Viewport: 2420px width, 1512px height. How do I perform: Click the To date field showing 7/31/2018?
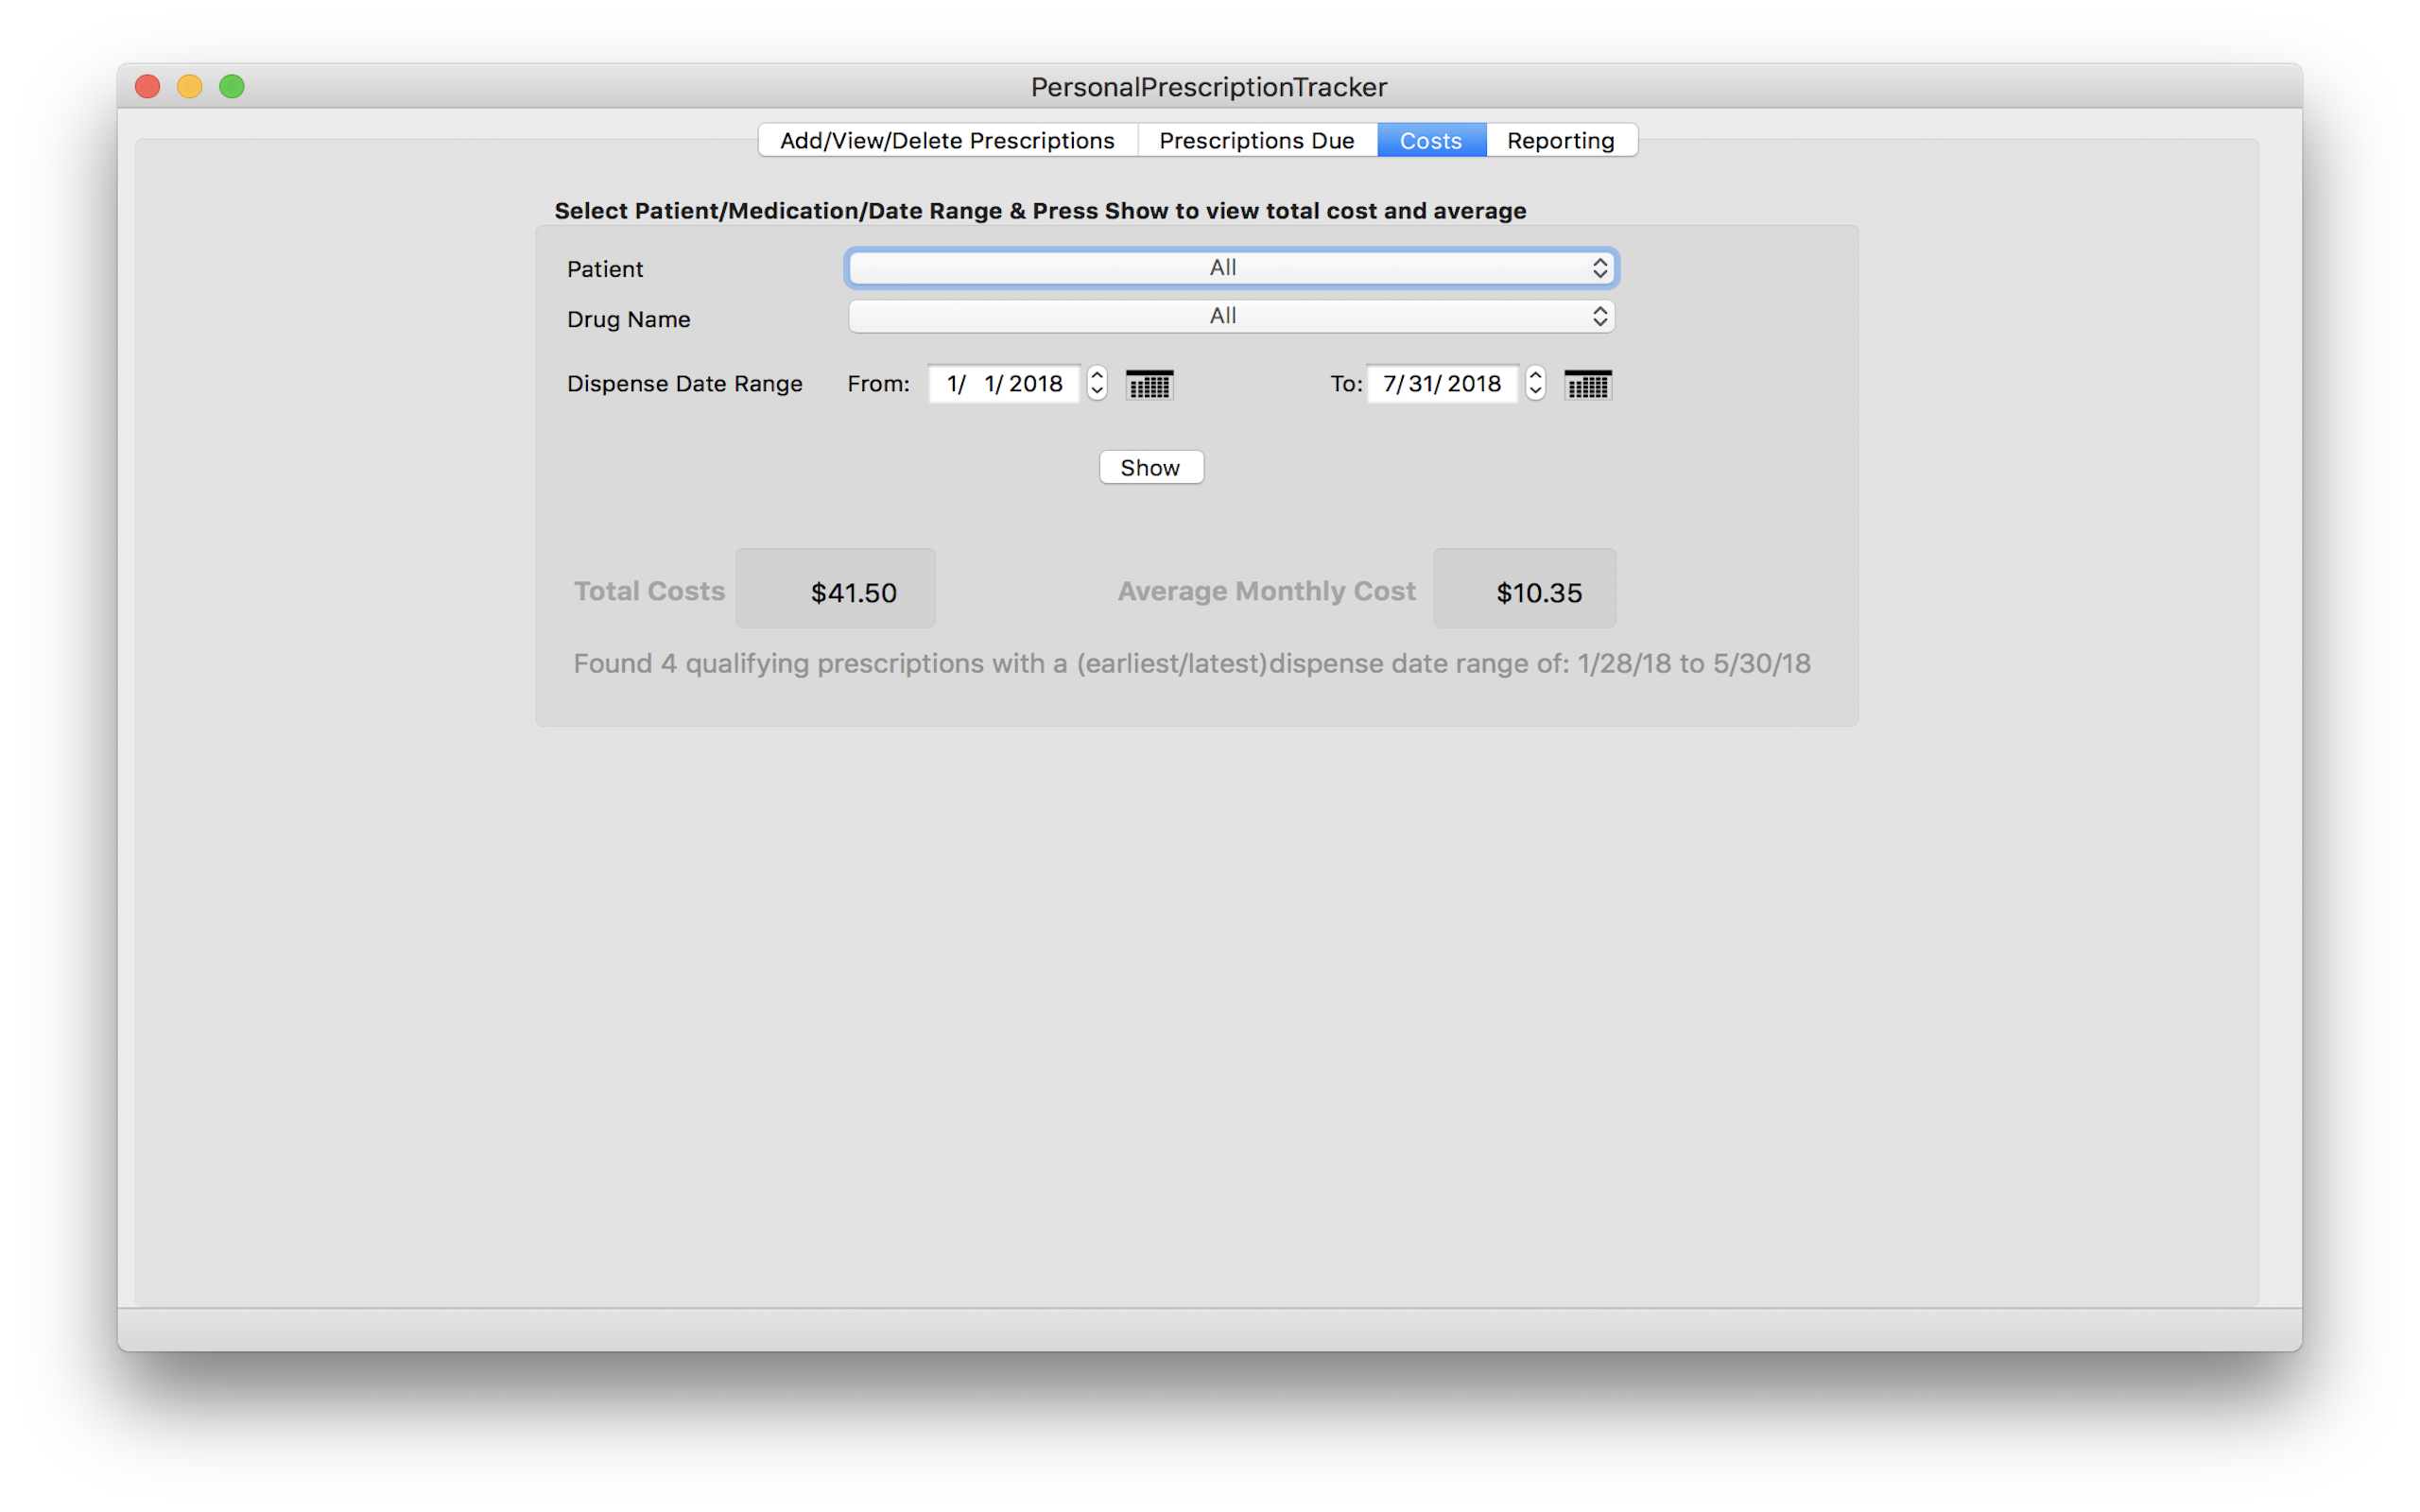pyautogui.click(x=1441, y=384)
